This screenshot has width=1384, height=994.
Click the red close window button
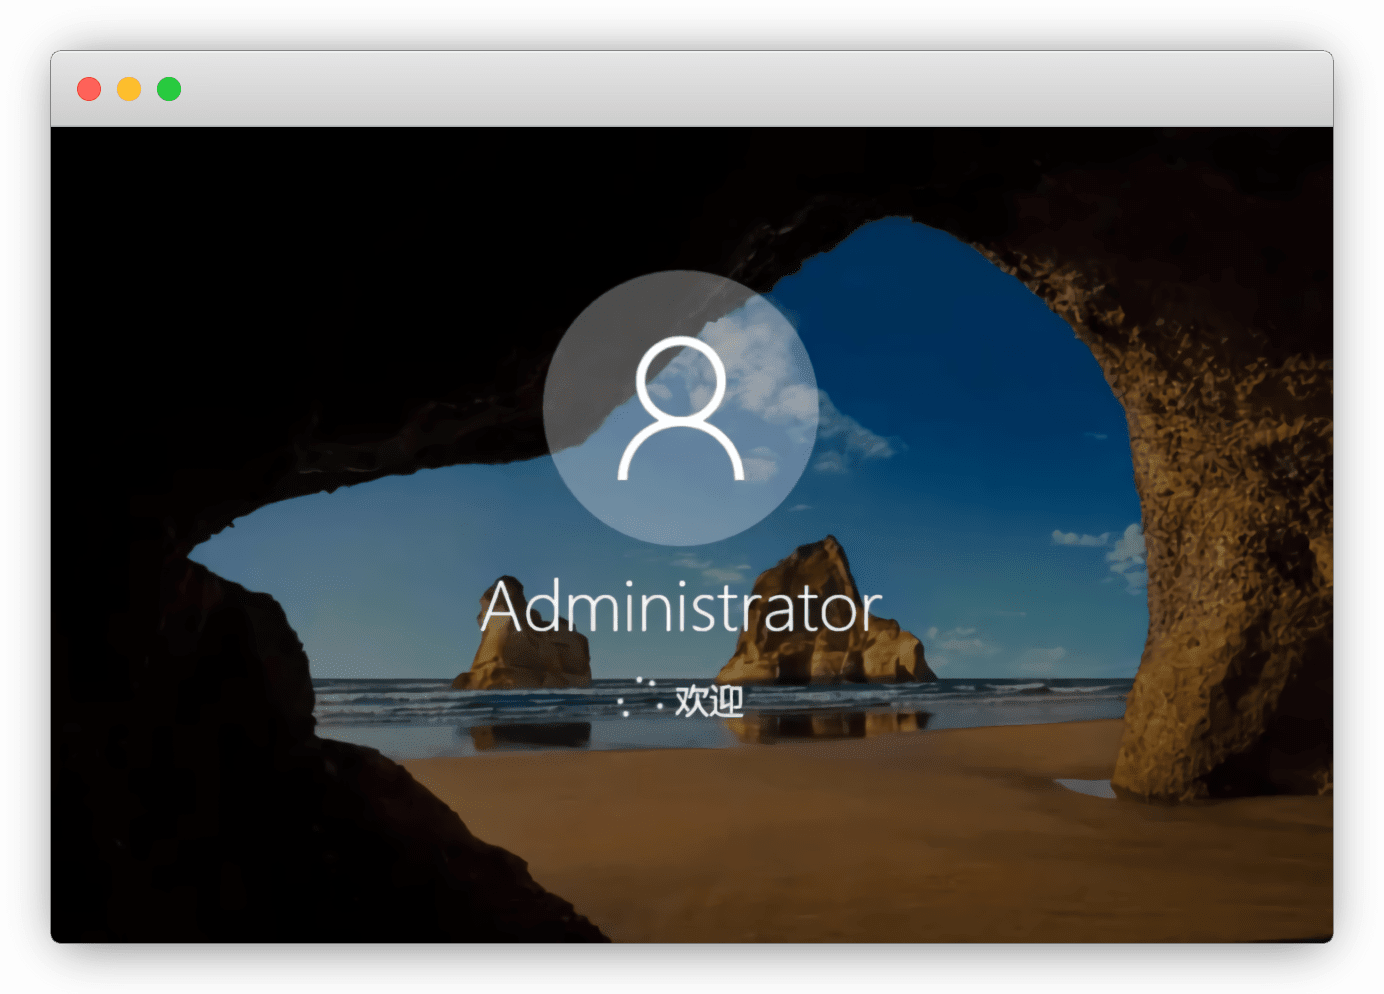[89, 89]
